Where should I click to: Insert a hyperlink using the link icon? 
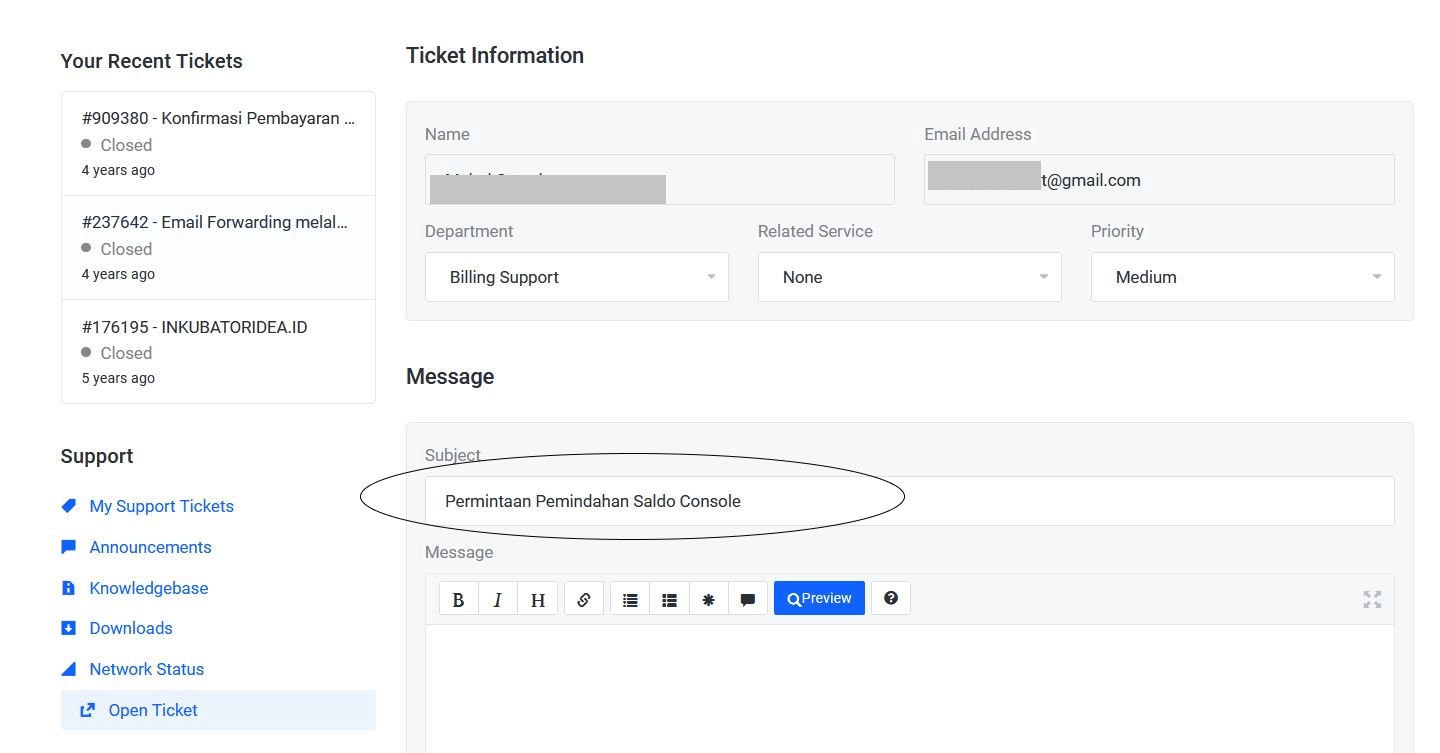tap(585, 598)
